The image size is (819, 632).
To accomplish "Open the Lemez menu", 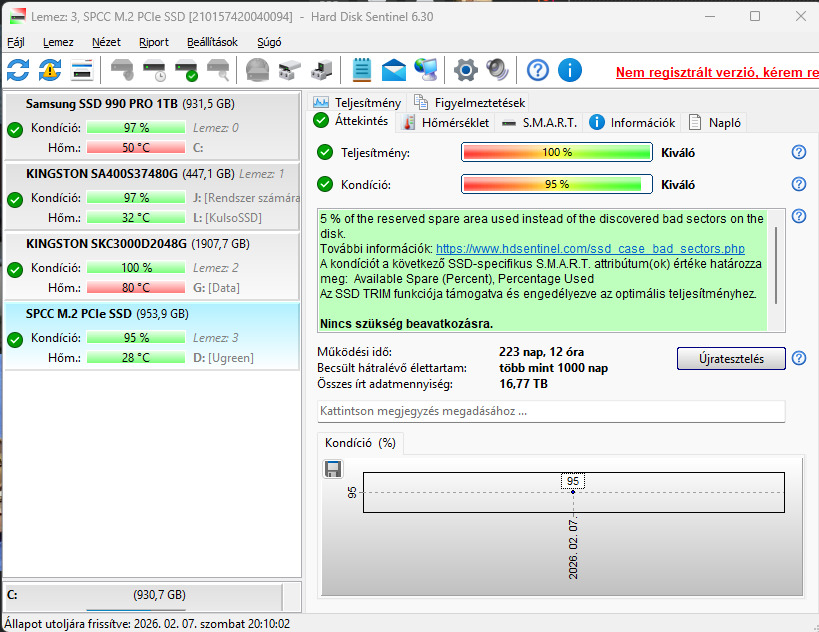I will (x=58, y=42).
